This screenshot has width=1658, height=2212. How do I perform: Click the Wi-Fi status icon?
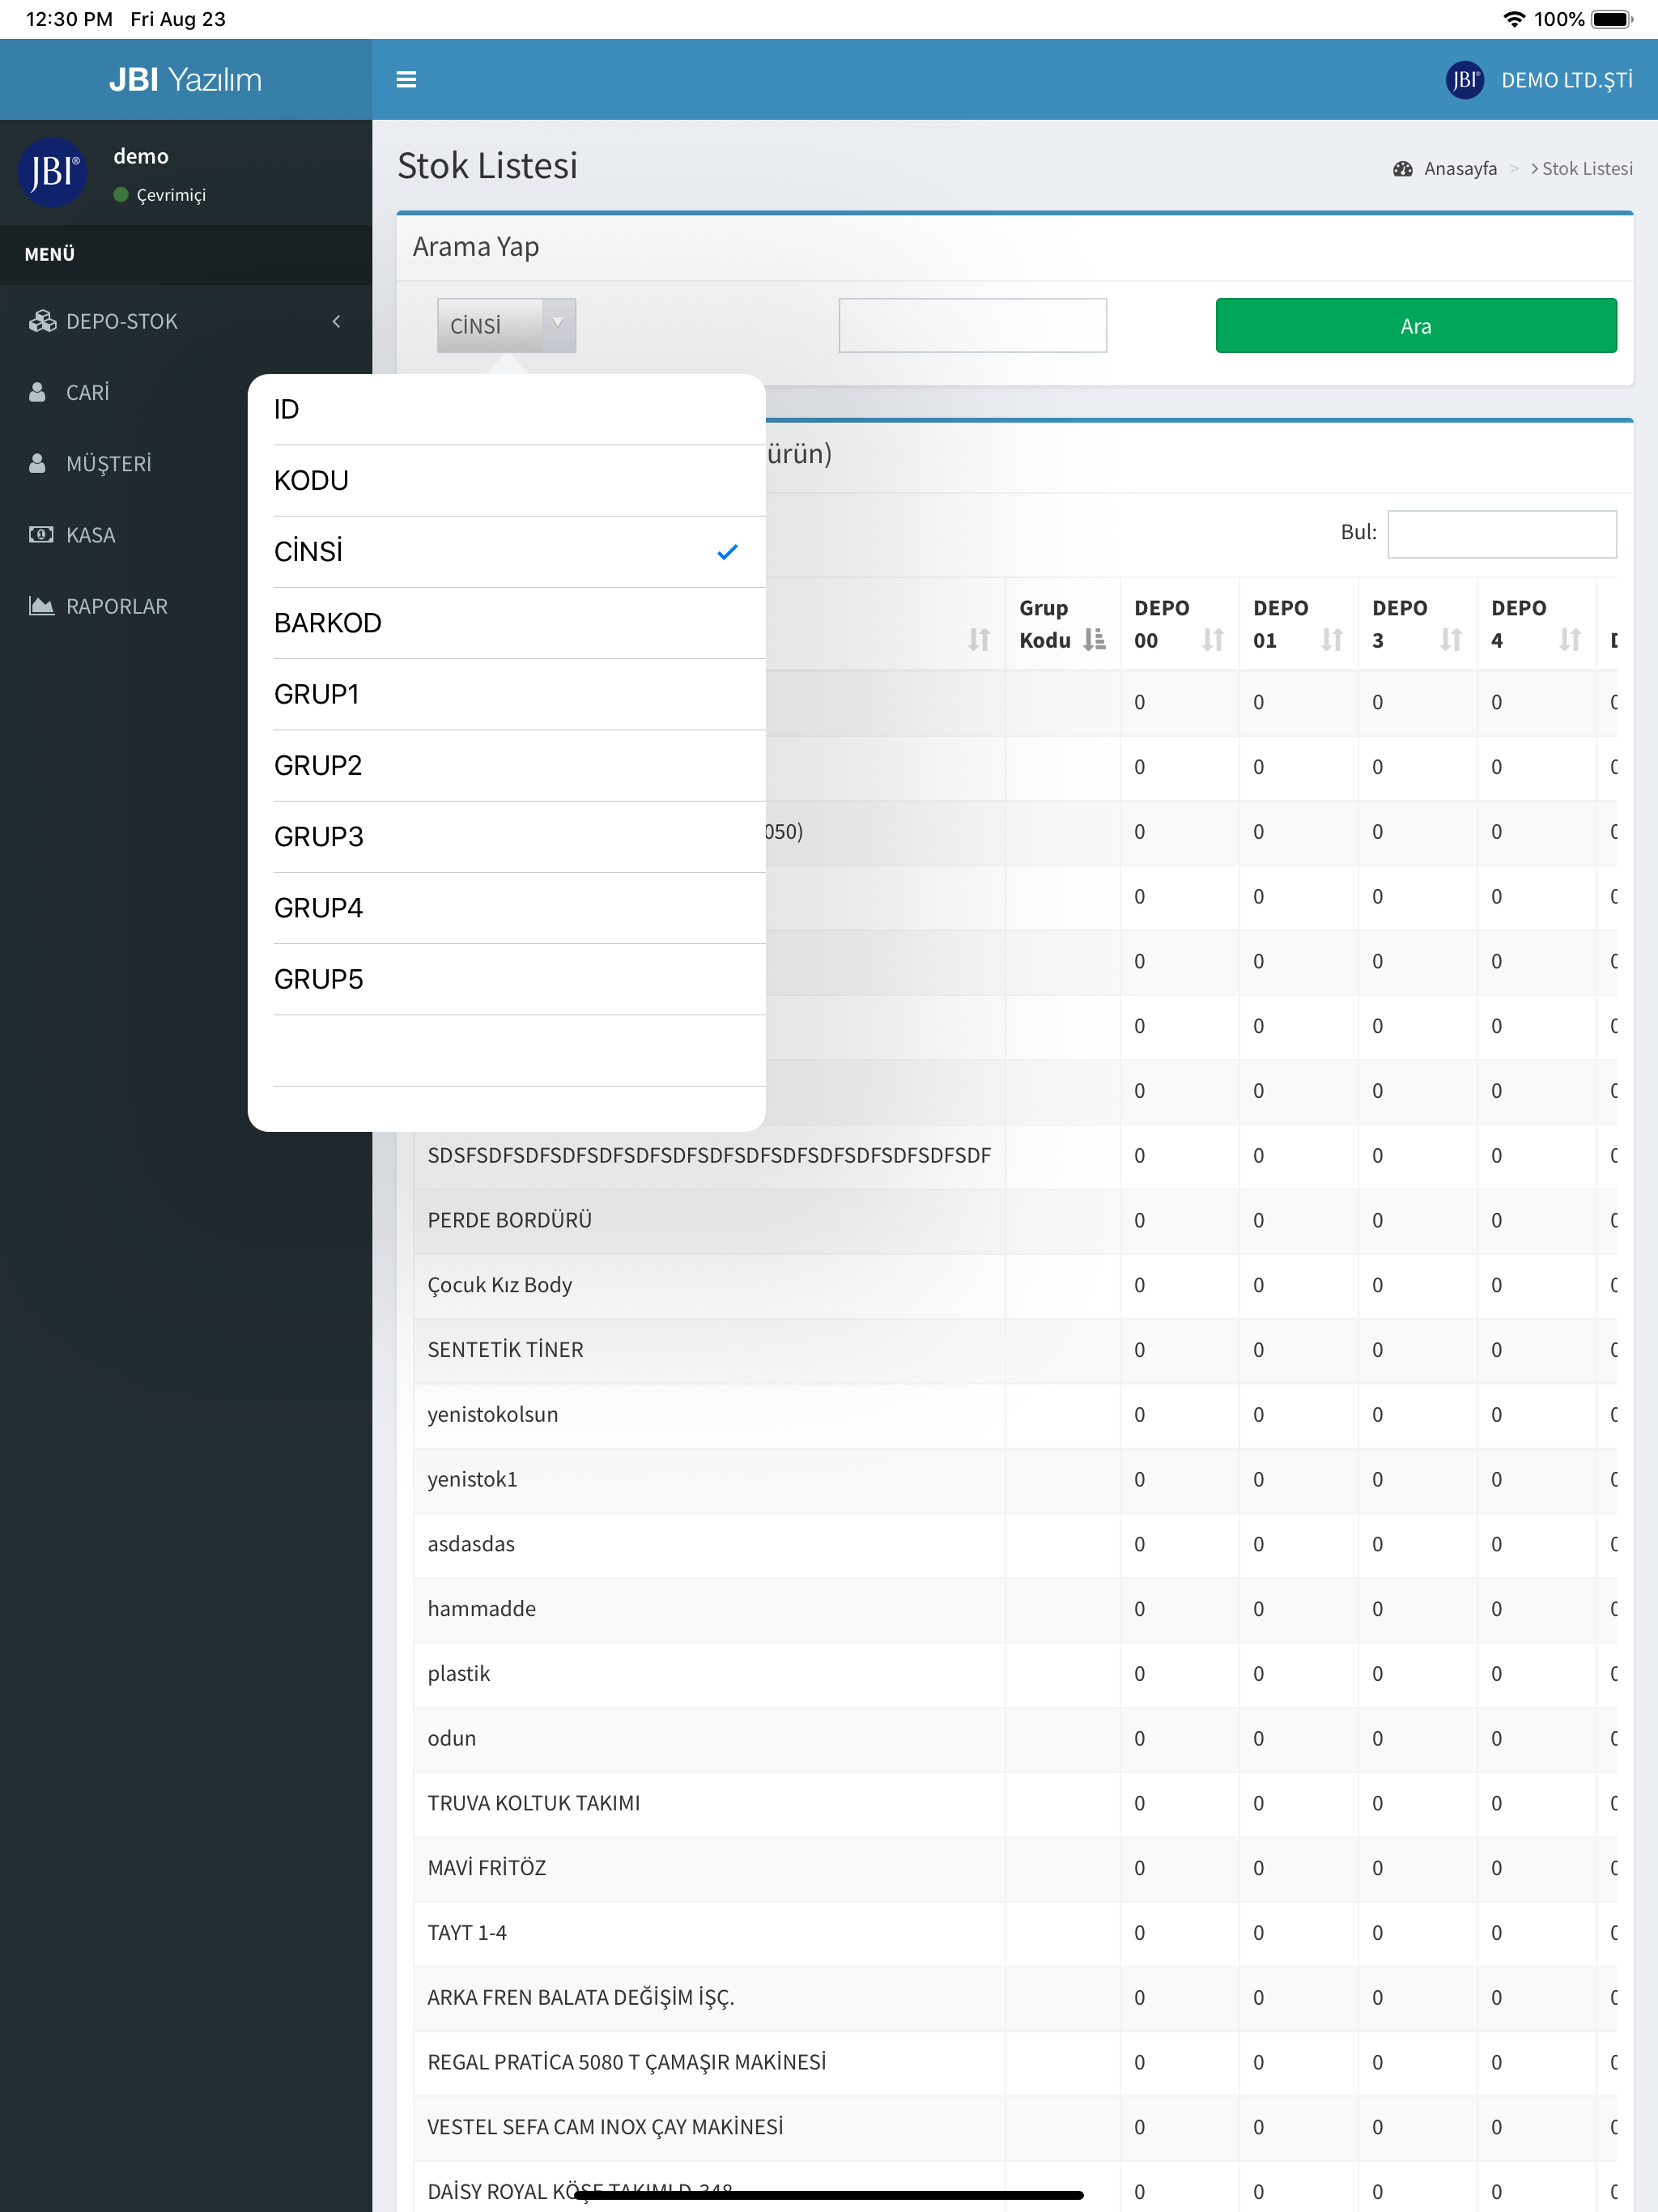coord(1513,19)
